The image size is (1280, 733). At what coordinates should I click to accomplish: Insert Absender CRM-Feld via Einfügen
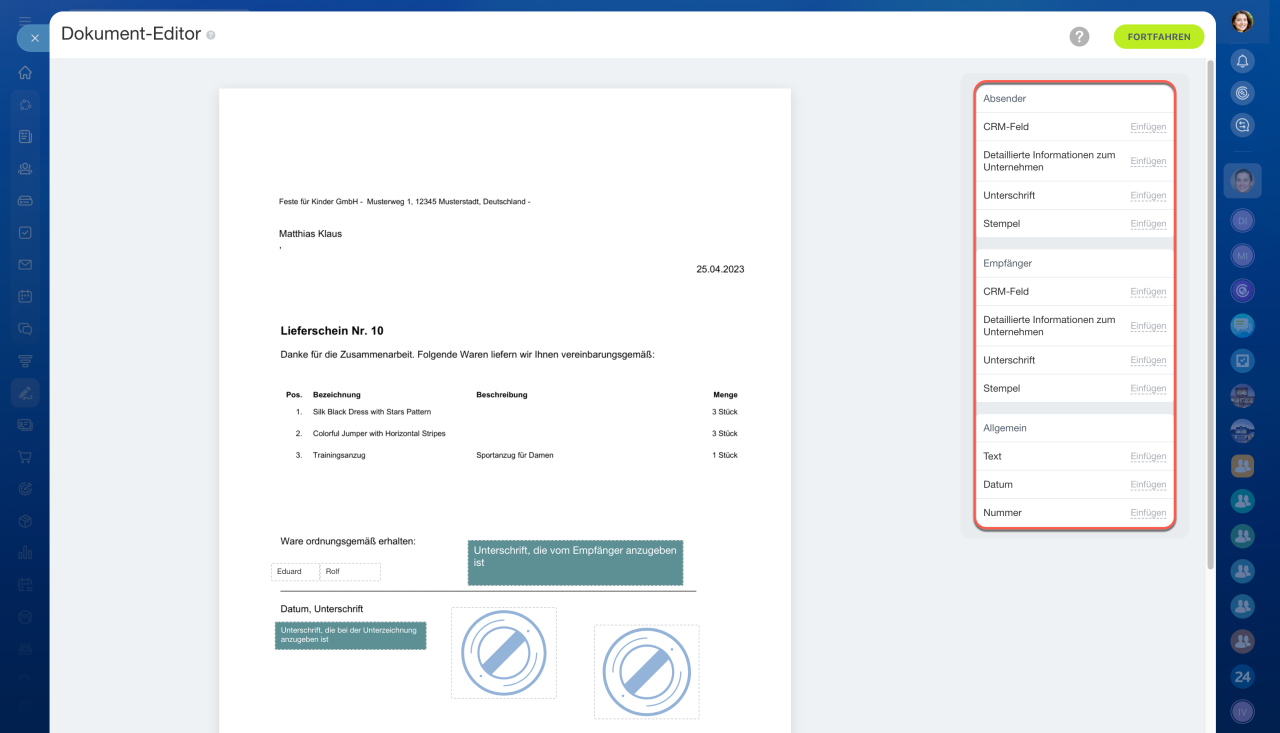[1148, 127]
